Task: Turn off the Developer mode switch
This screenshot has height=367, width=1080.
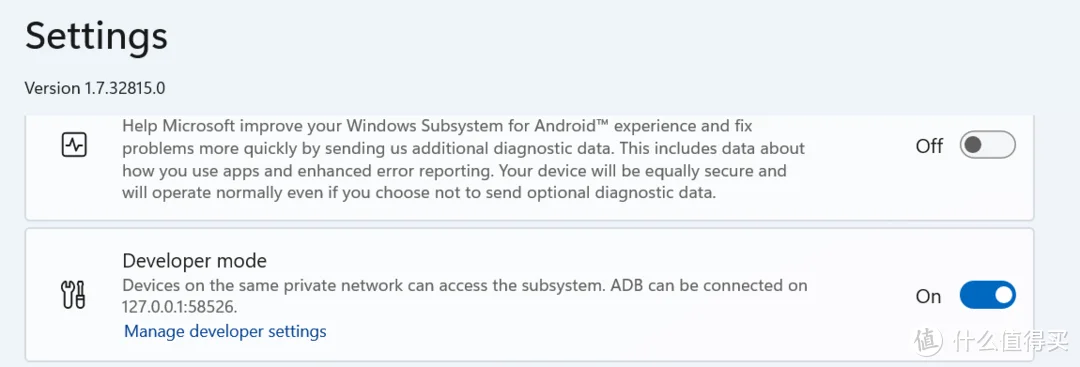Action: pyautogui.click(x=988, y=295)
